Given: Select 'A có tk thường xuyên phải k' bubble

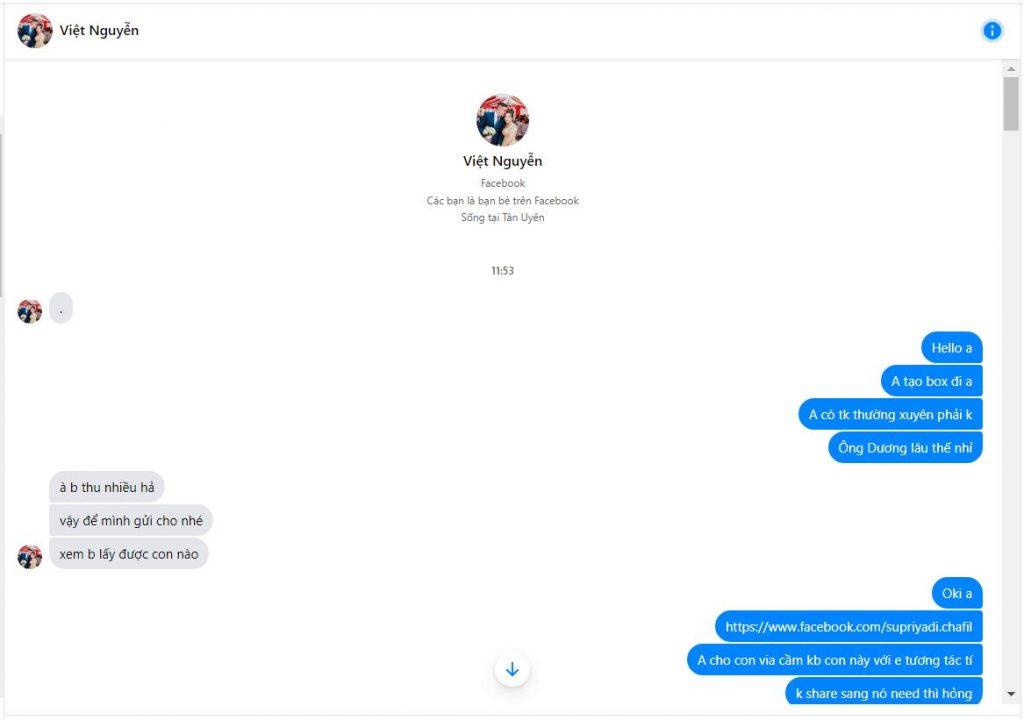Looking at the screenshot, I should [890, 414].
